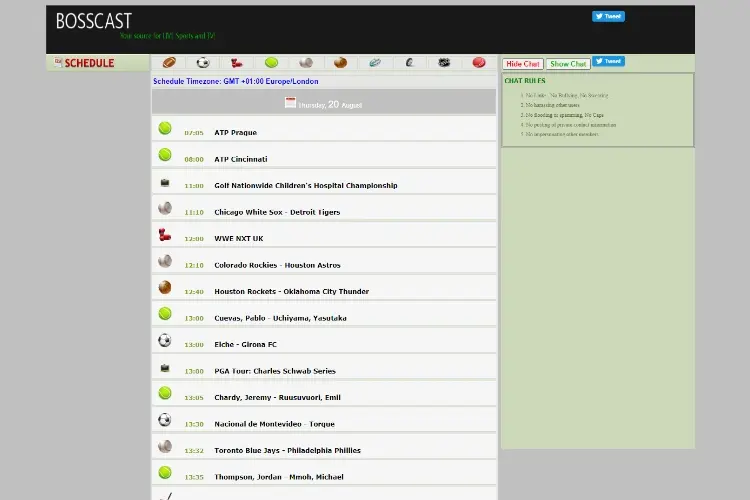Click the 08:00 time of ATP Cincinnati
The height and width of the screenshot is (500, 750).
coord(194,159)
